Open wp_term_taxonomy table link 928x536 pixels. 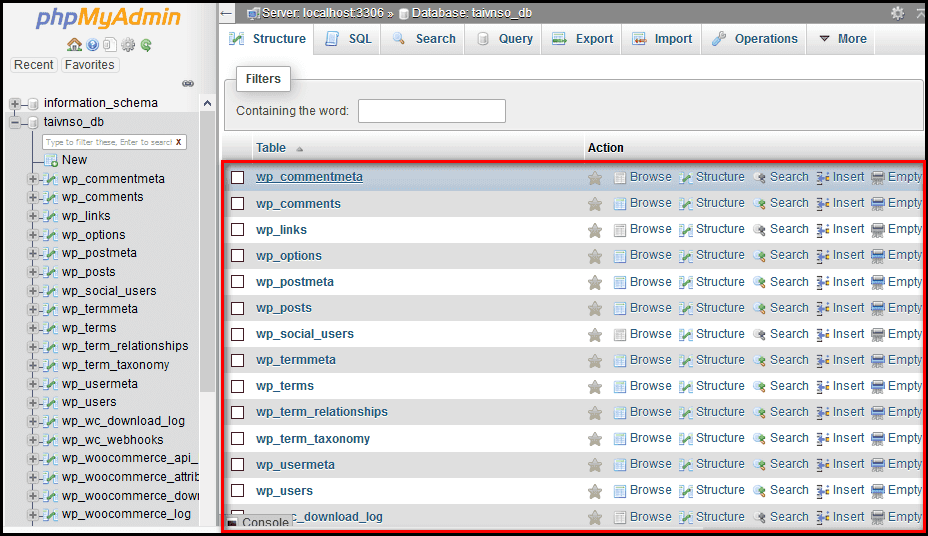(312, 438)
